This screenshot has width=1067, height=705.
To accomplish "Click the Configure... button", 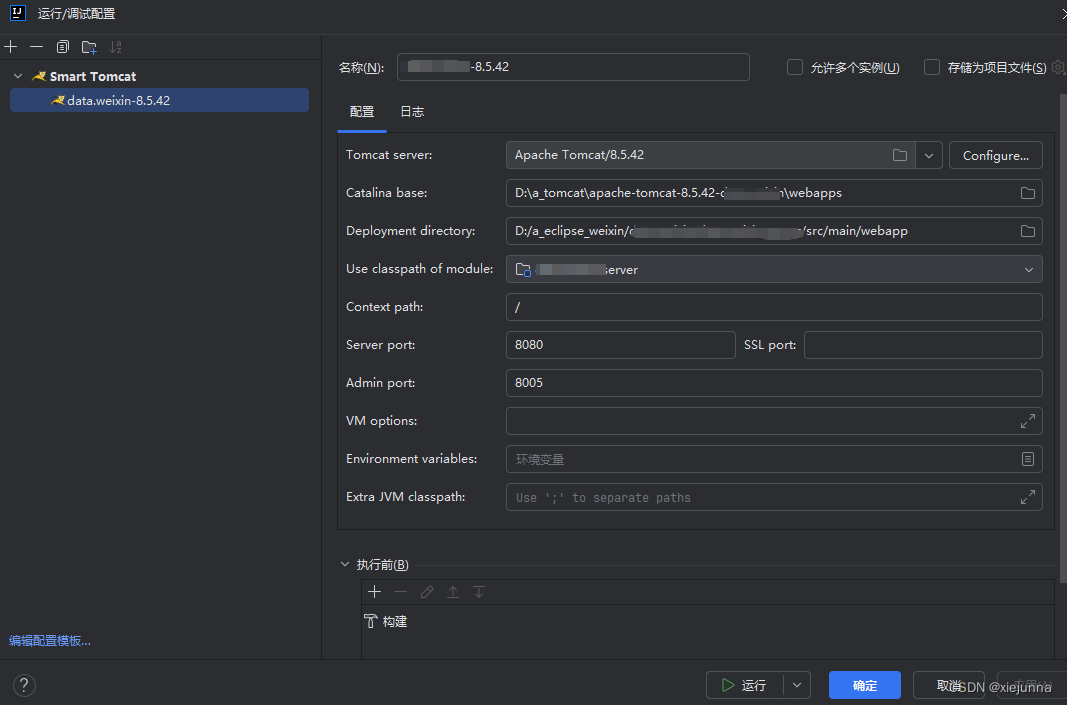I will [996, 155].
